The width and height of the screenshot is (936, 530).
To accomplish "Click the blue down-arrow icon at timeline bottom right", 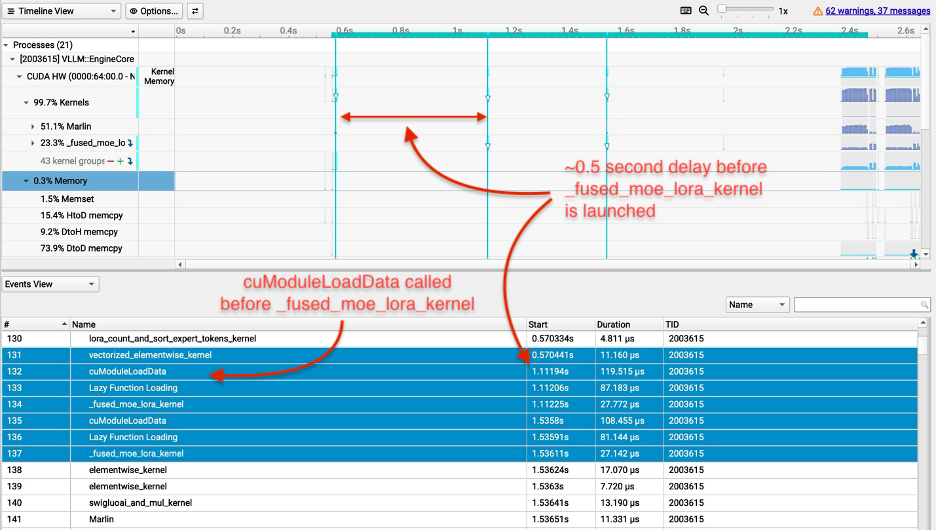I will pos(914,253).
